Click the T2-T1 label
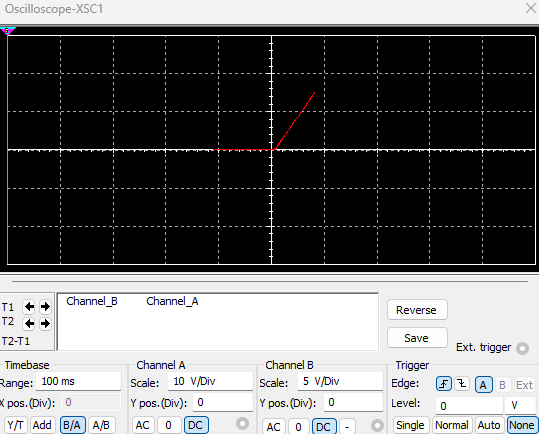Viewport: 539px width, 434px height. (x=16, y=341)
